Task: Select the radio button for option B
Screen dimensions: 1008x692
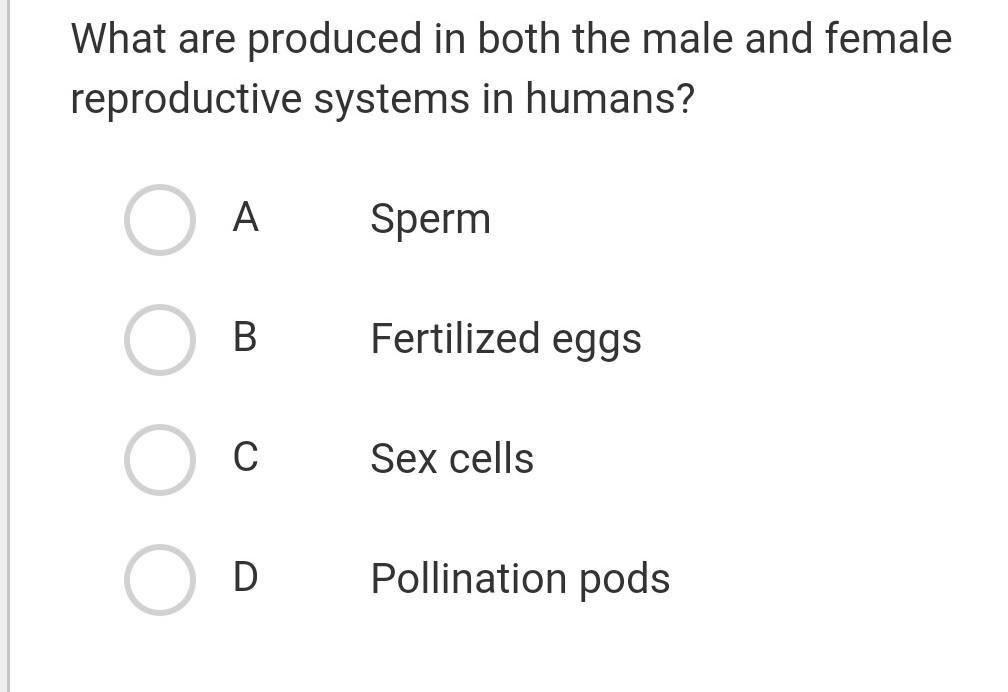Action: click(x=159, y=340)
